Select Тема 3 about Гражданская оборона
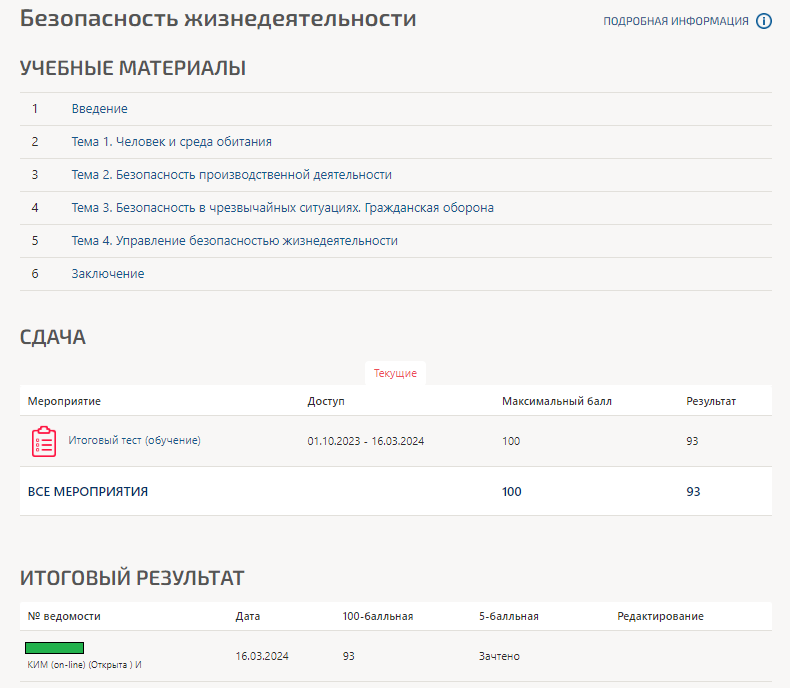Screen dimensions: 790x688 tap(282, 208)
